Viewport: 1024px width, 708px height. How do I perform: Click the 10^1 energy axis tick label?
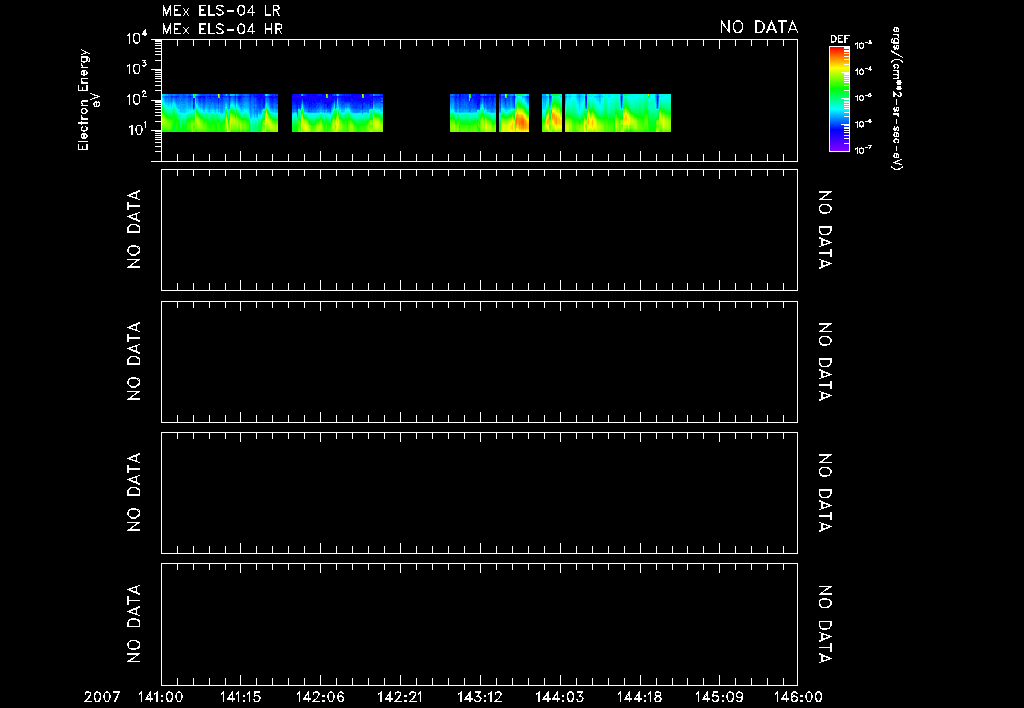[137, 129]
